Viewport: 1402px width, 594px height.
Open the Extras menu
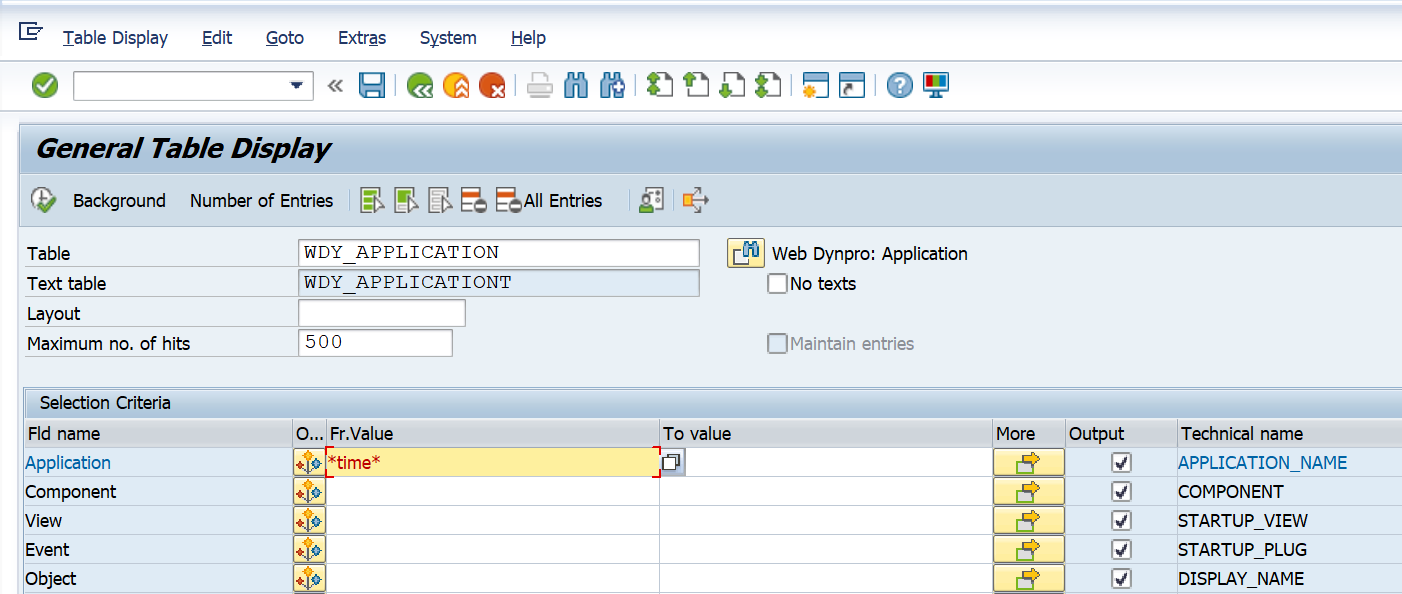(x=361, y=38)
